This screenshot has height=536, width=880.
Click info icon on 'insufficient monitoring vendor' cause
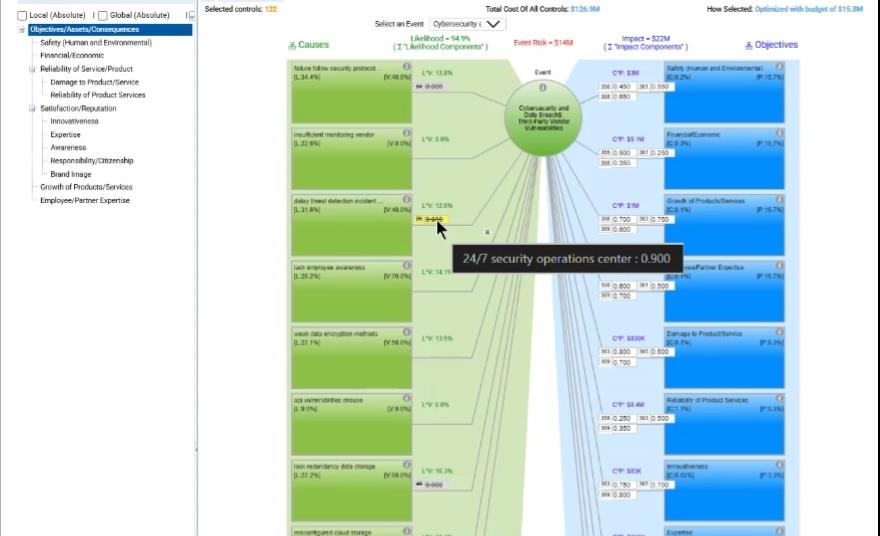coord(407,133)
